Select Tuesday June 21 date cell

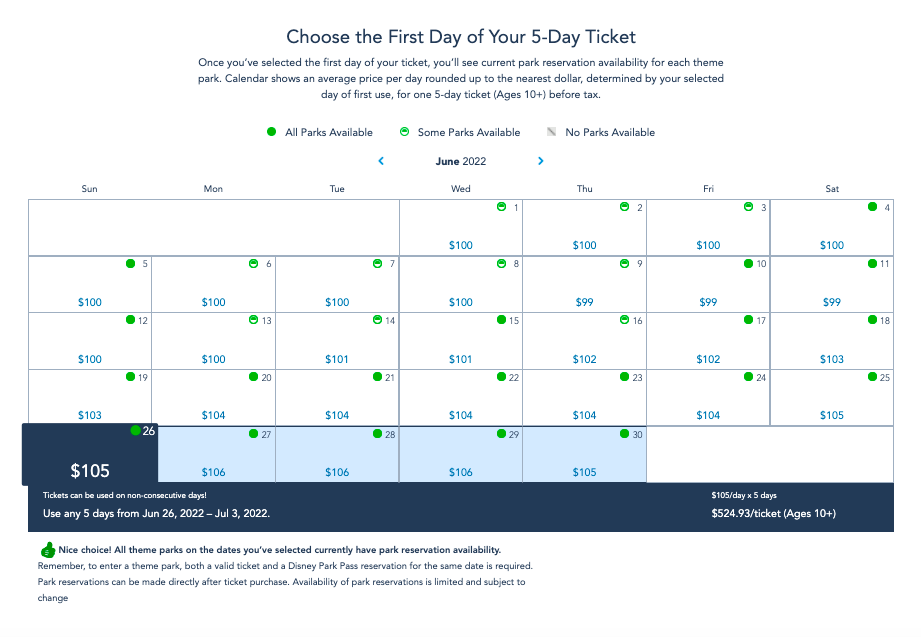[337, 397]
